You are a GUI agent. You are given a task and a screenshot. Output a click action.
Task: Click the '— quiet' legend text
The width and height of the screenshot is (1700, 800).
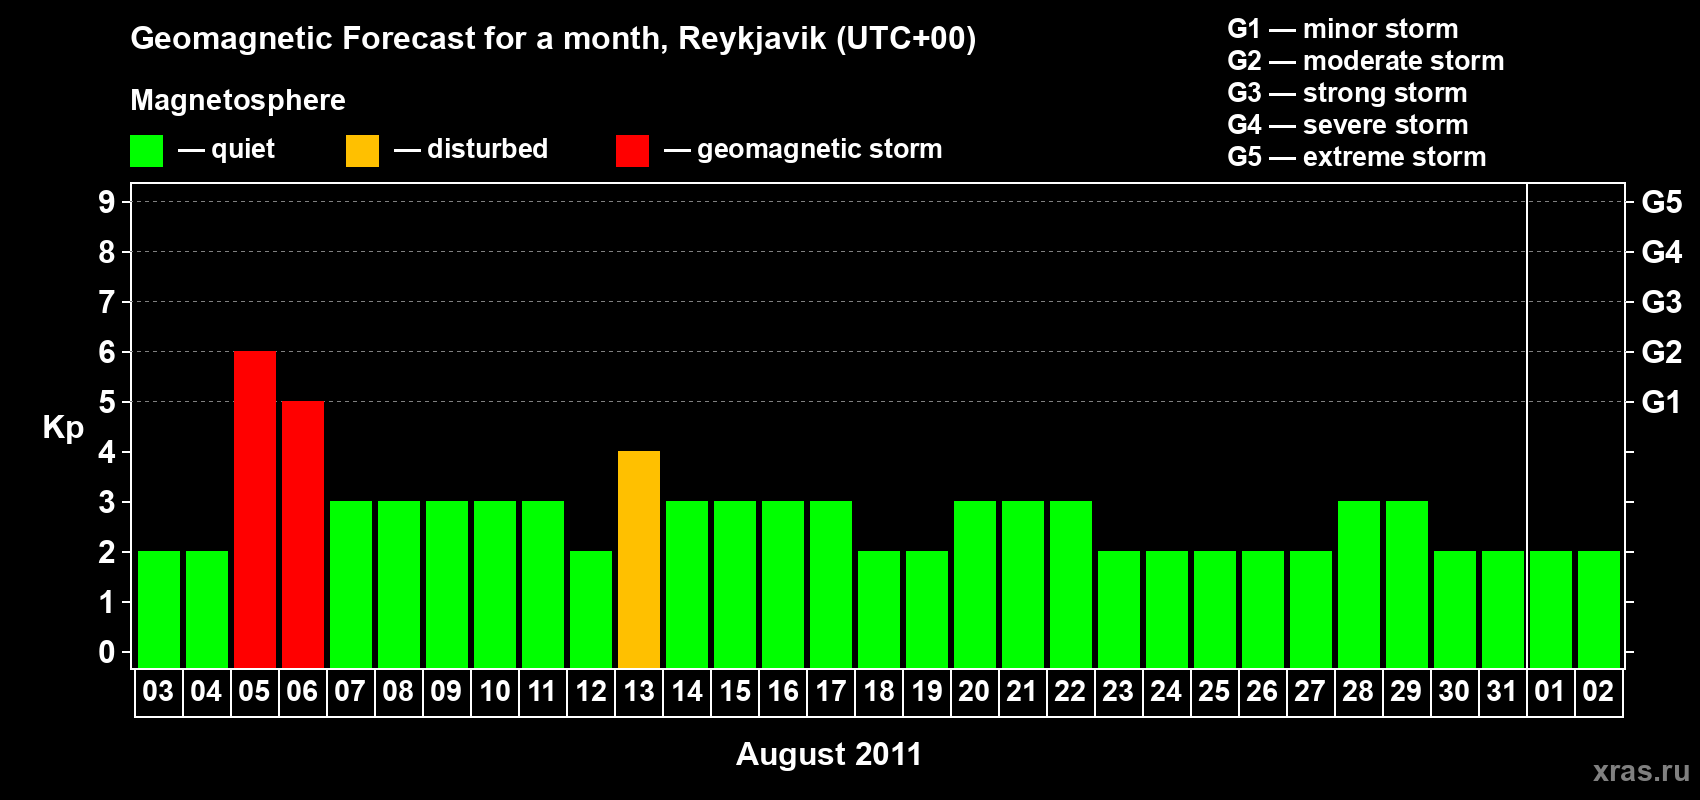click(226, 149)
